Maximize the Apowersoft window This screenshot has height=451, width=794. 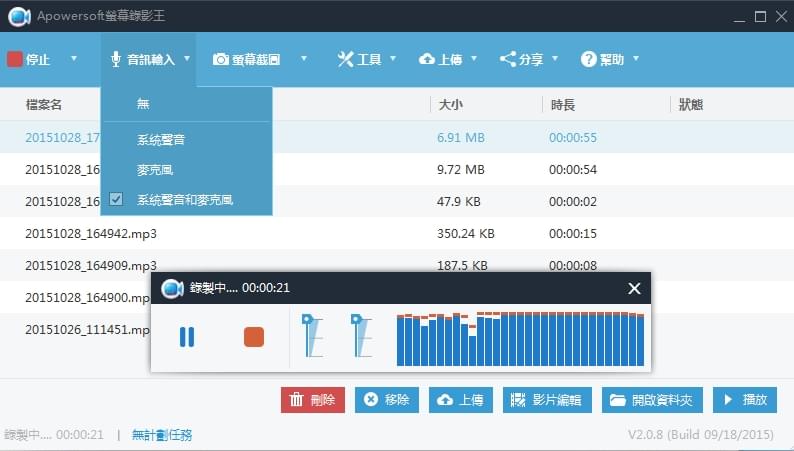click(x=760, y=17)
